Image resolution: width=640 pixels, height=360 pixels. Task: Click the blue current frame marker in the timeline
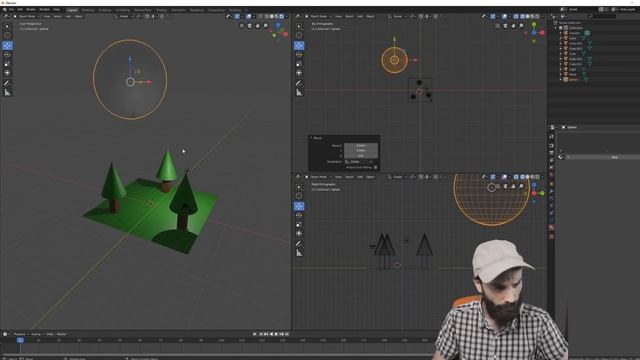[x=20, y=340]
